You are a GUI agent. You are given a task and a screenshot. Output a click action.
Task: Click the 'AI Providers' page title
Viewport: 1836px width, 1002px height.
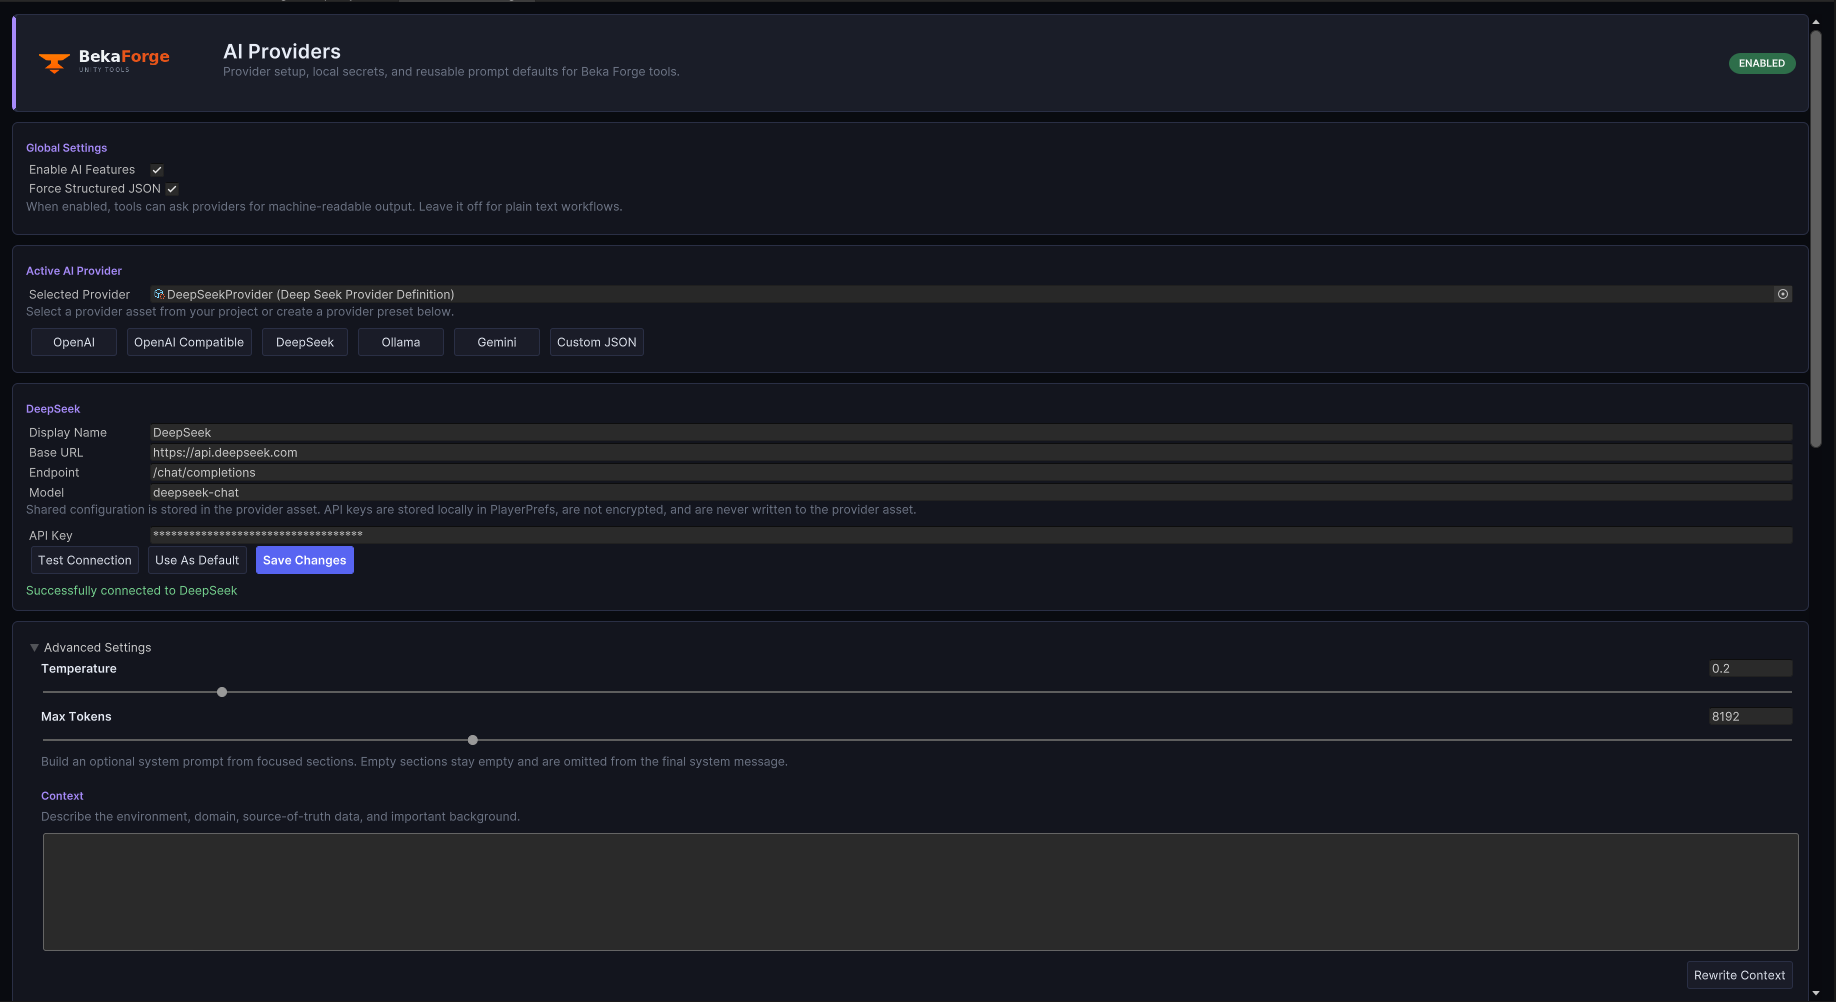click(x=282, y=52)
